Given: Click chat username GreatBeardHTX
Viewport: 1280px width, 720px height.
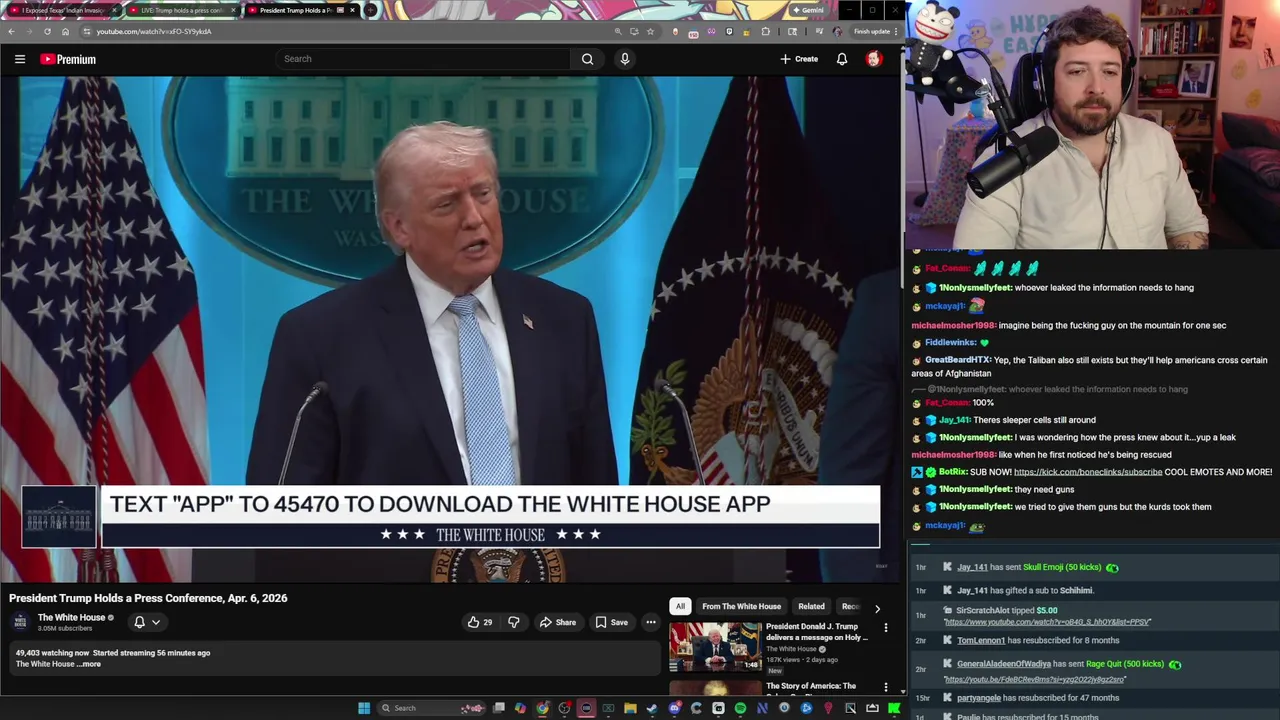Looking at the screenshot, I should pos(957,360).
